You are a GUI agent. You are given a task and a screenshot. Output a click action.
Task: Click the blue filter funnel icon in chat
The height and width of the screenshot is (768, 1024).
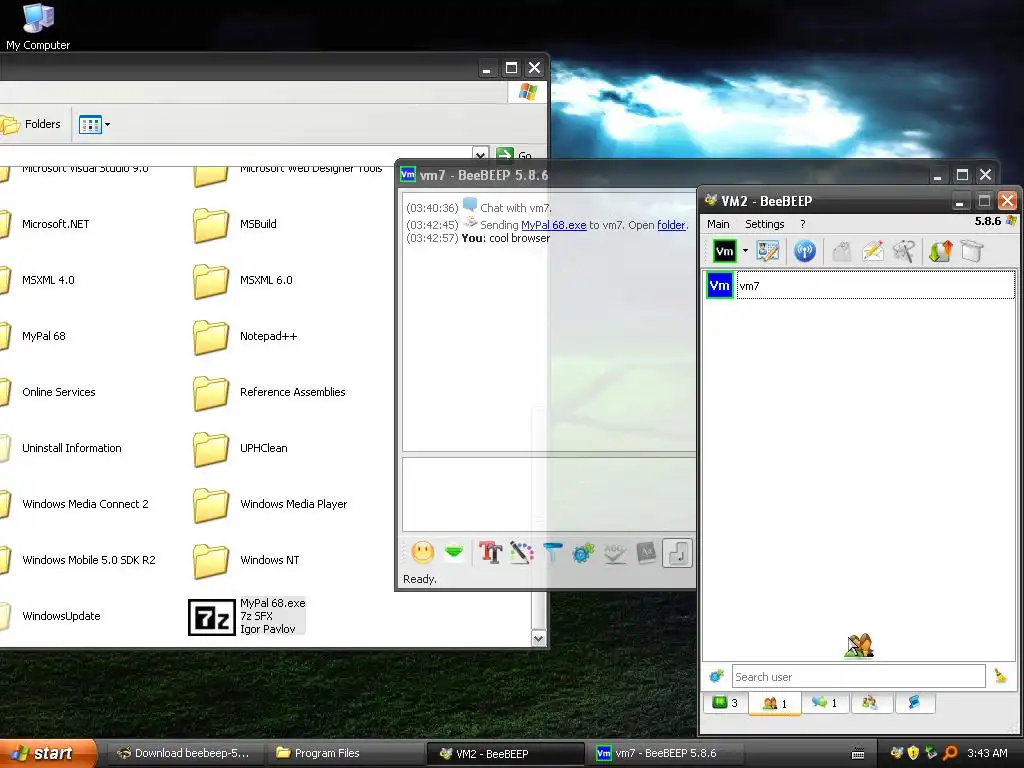552,553
